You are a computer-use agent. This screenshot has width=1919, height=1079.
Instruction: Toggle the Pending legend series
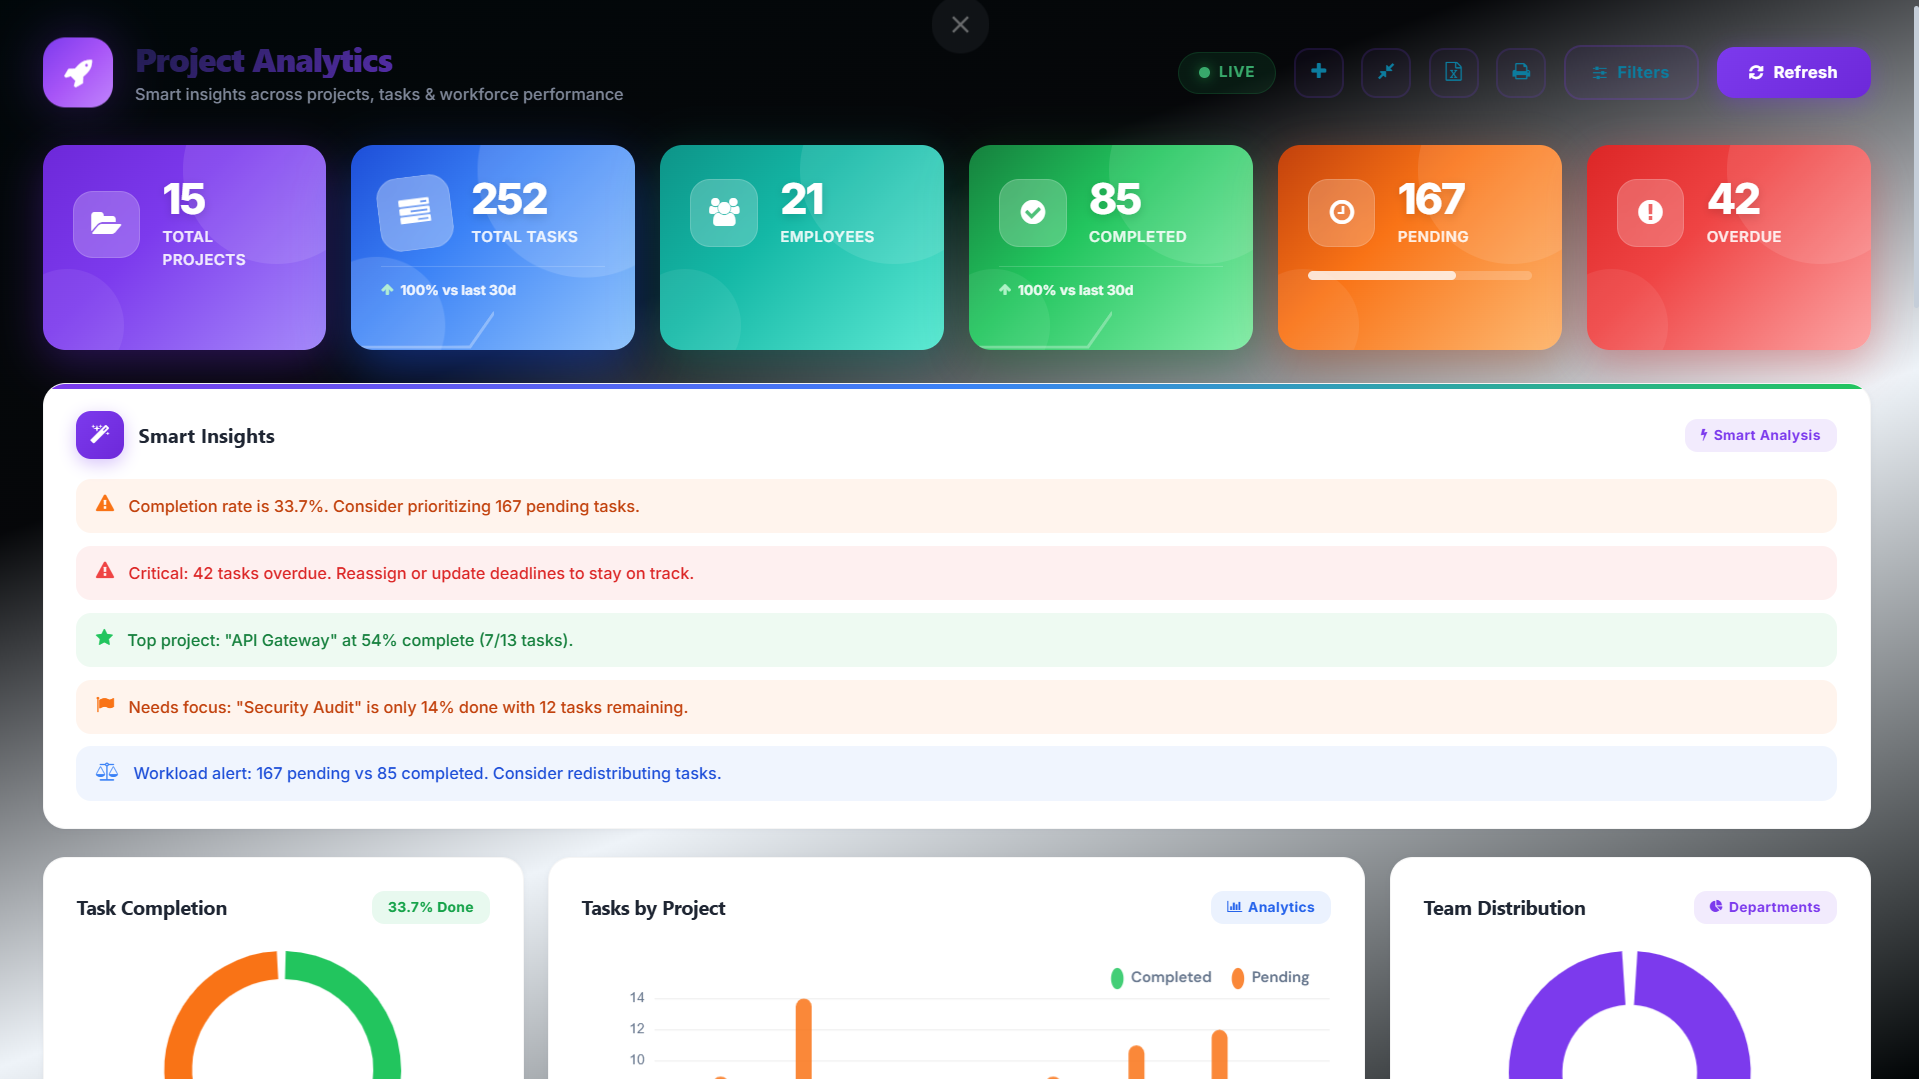(1270, 977)
